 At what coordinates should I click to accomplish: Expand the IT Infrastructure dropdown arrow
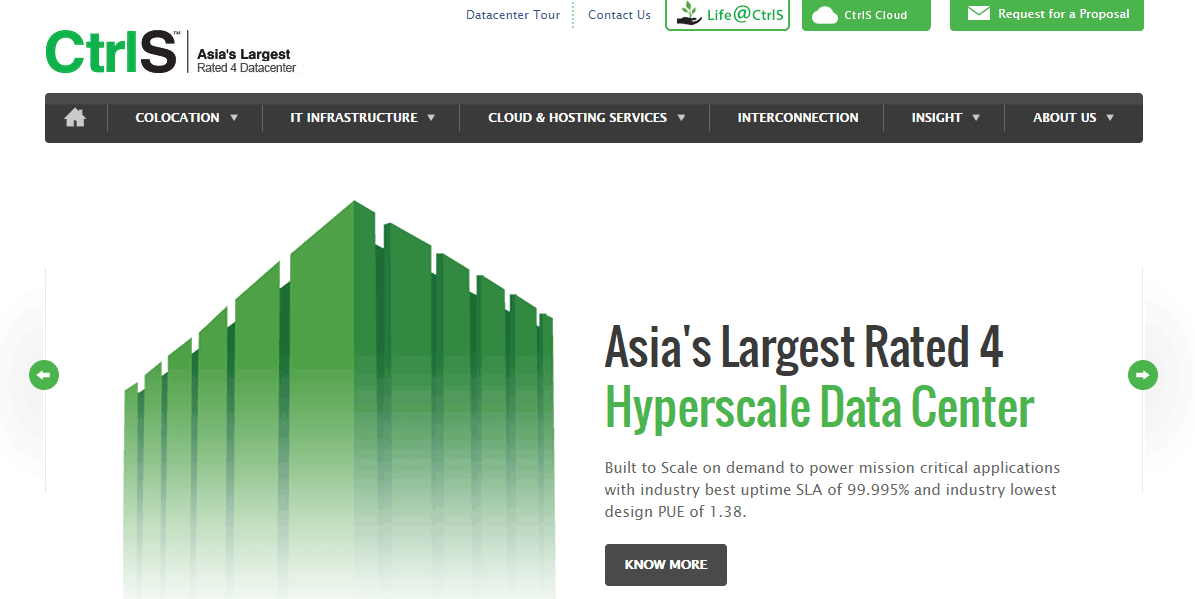[x=431, y=117]
